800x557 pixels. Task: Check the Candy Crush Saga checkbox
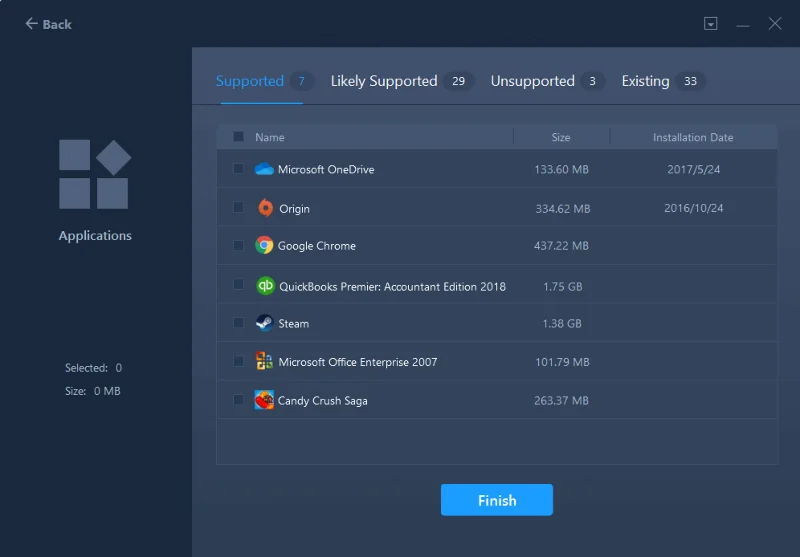(x=238, y=399)
